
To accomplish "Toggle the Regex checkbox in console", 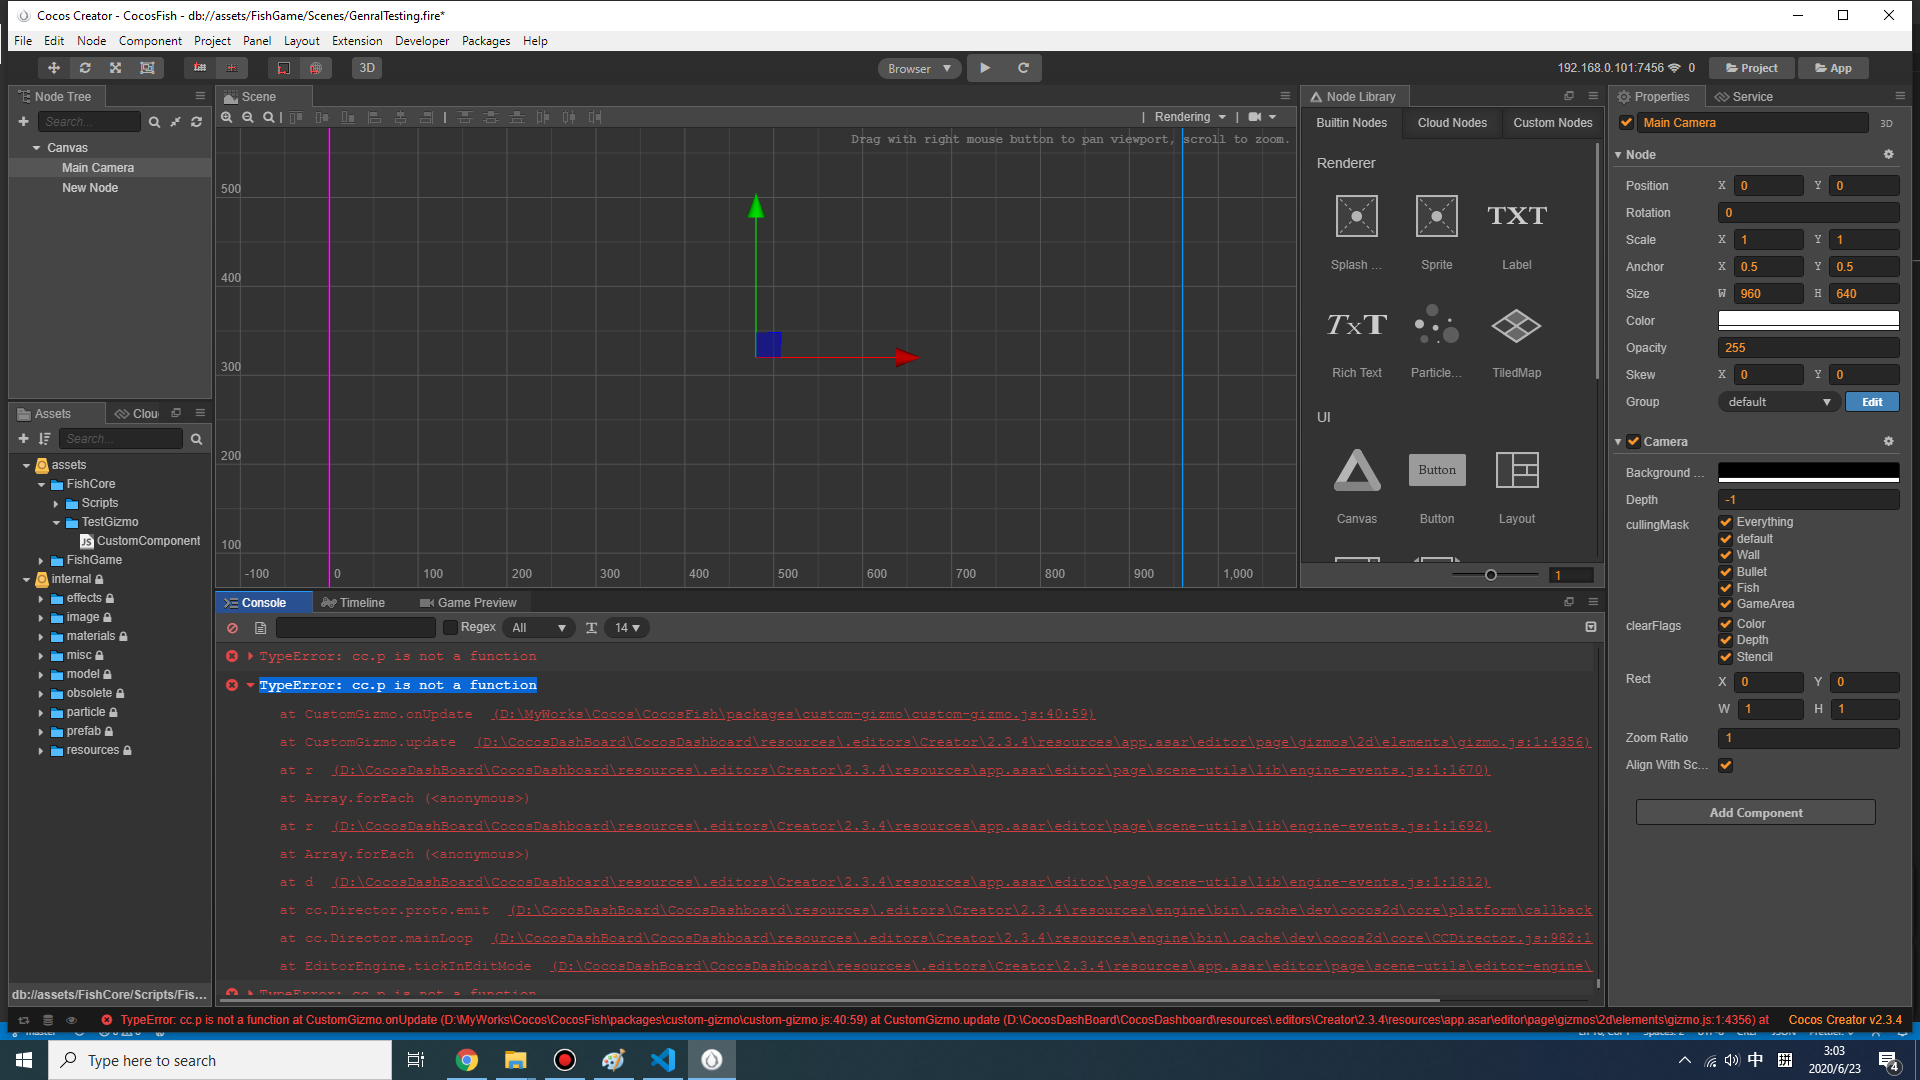I will click(x=451, y=628).
